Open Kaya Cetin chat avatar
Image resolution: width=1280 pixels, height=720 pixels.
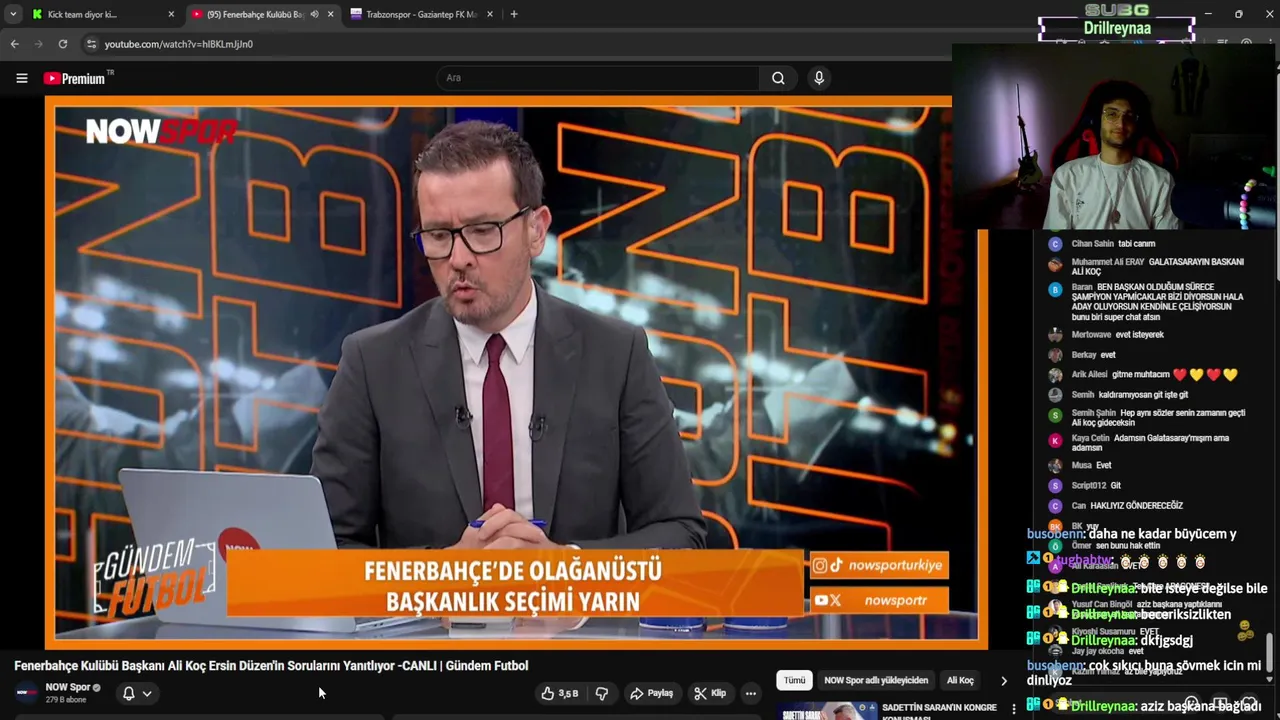(1055, 440)
